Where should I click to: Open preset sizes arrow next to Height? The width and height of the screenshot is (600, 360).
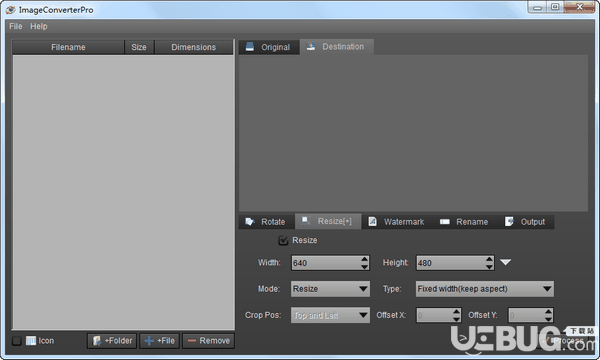tap(505, 262)
